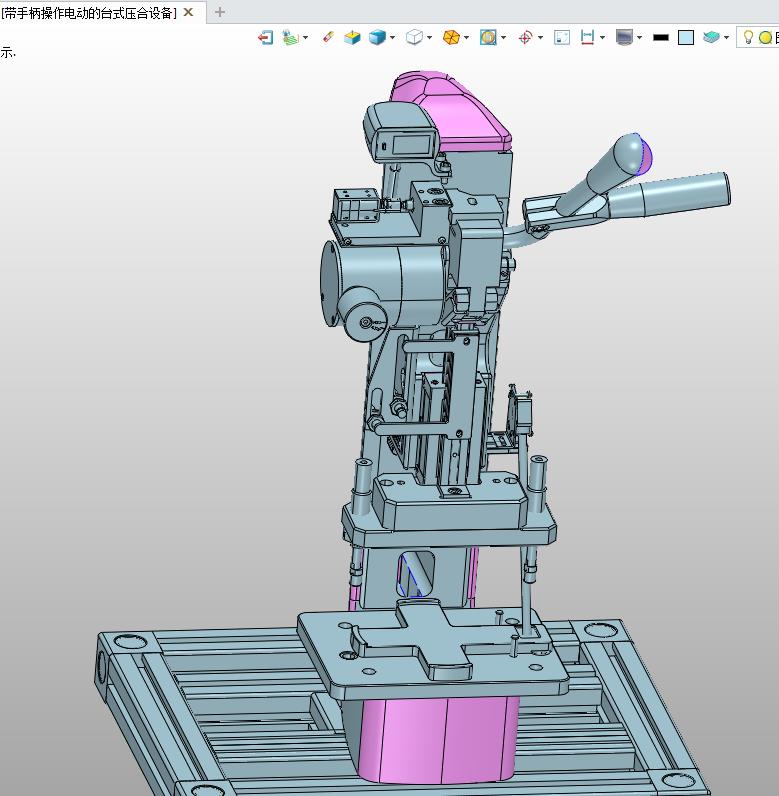Open dropdown beside the wireframe cube icon
This screenshot has width=779, height=796.
pyautogui.click(x=430, y=38)
